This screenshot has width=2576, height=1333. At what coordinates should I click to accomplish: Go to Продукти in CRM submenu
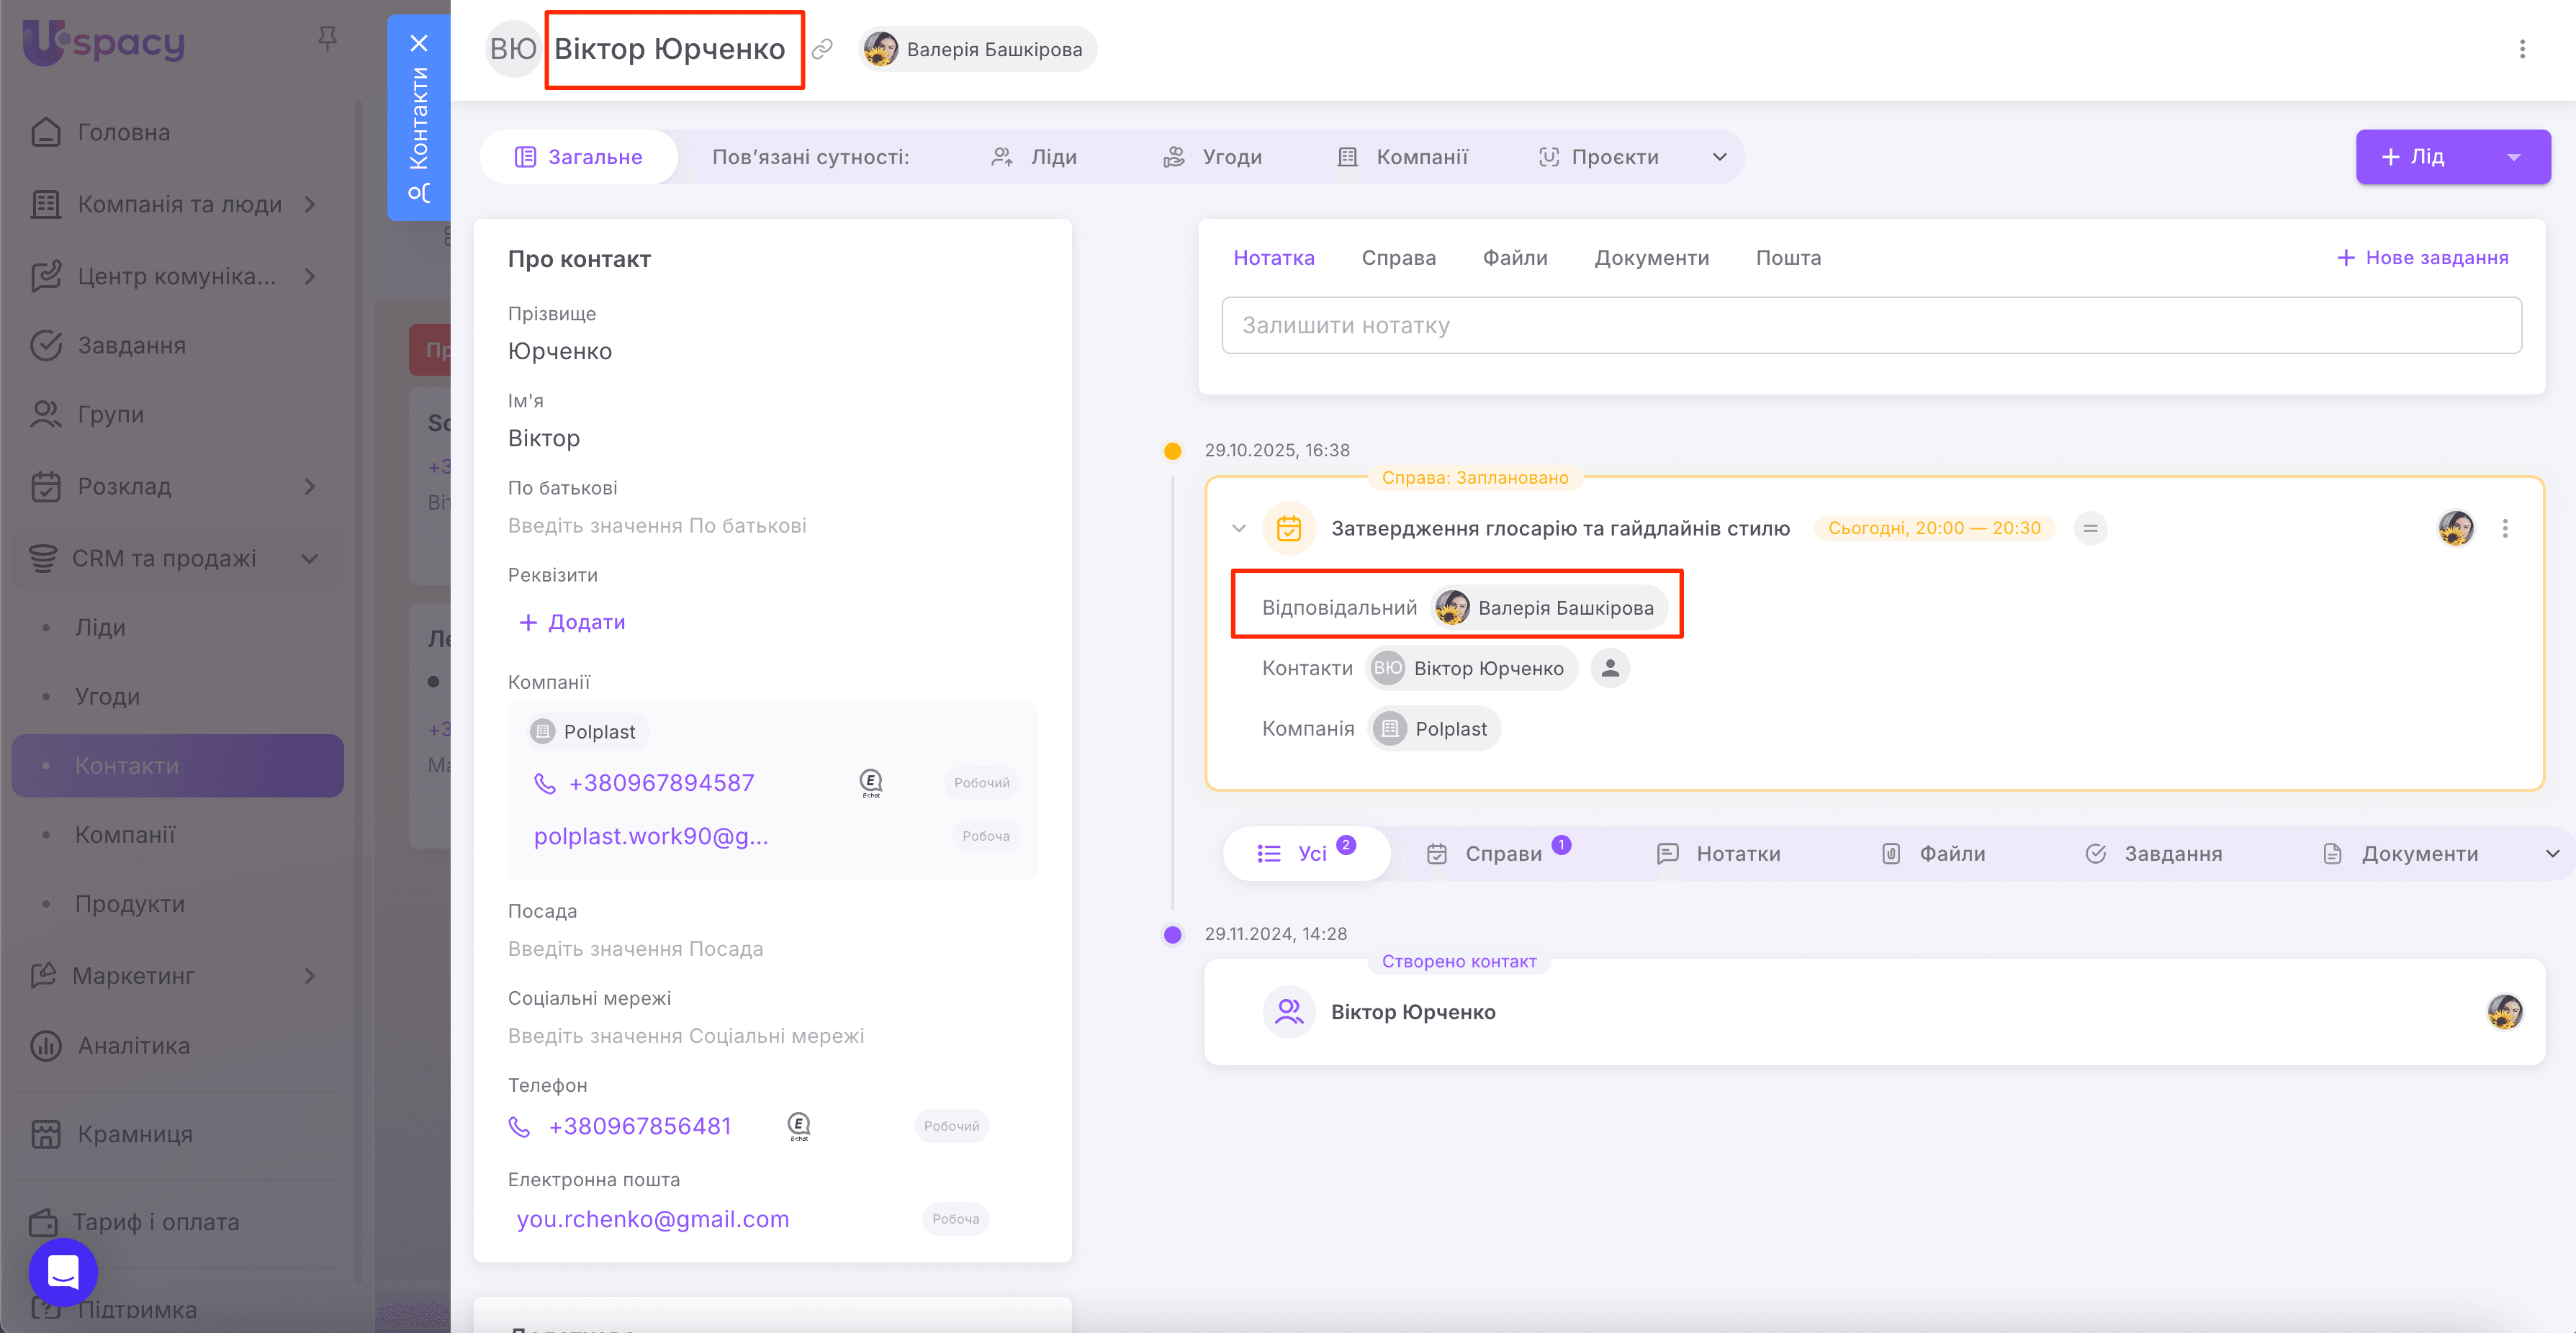coord(130,904)
